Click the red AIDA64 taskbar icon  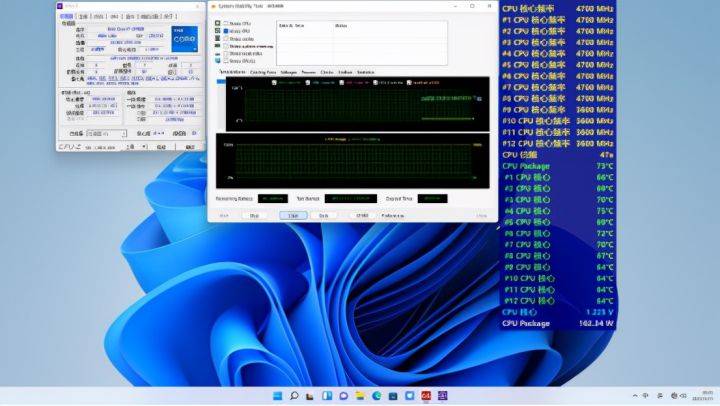(426, 396)
